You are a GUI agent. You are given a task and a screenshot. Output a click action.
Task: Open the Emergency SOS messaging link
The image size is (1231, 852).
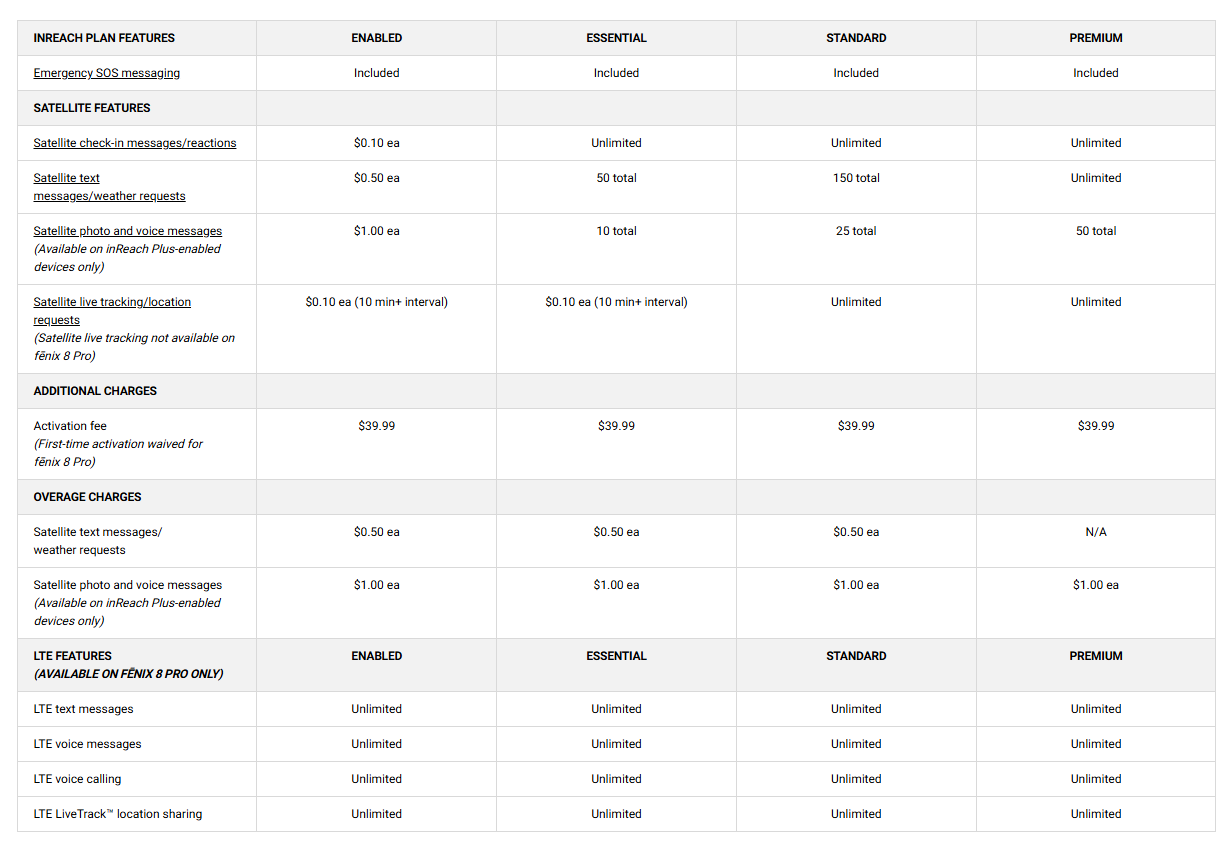pos(107,73)
